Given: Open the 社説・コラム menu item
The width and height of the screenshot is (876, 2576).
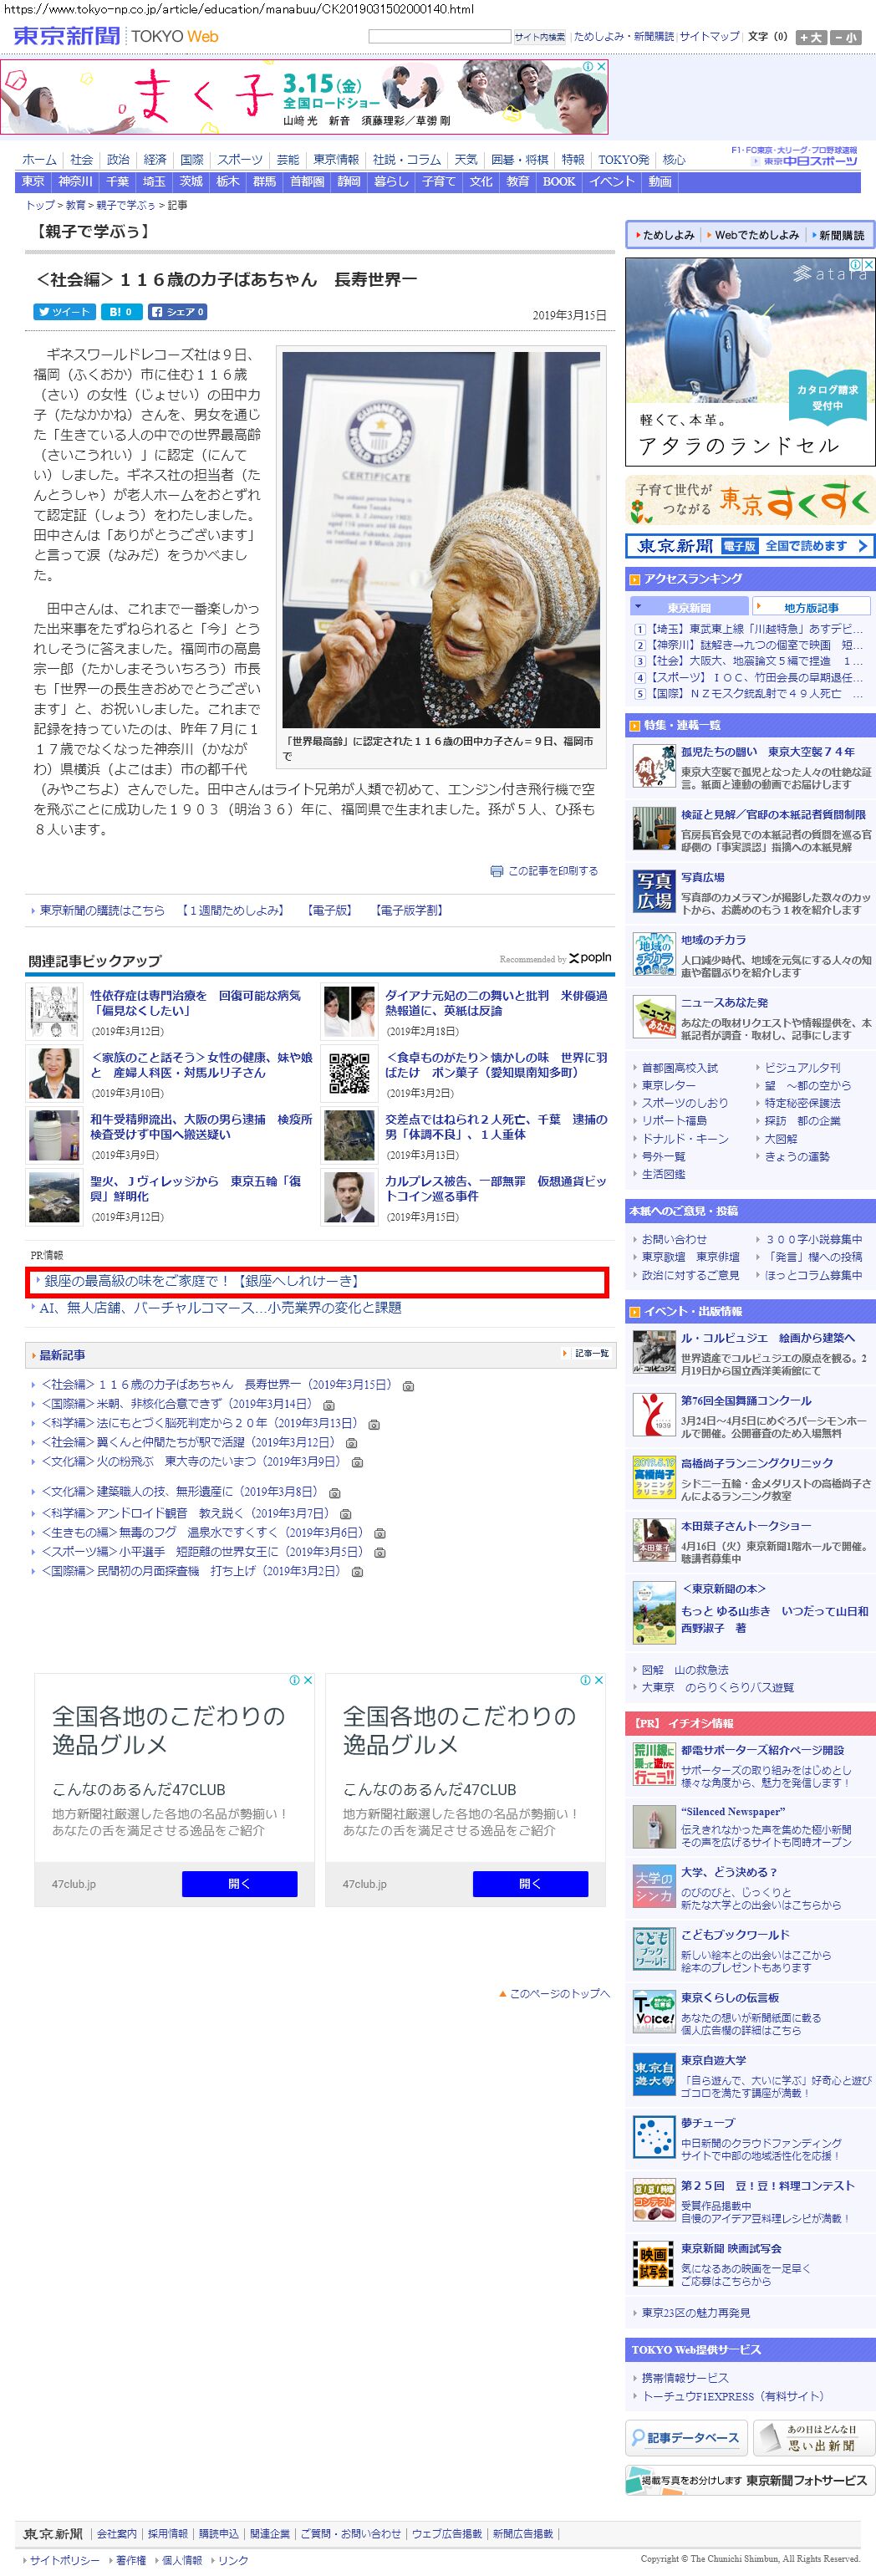Looking at the screenshot, I should click(x=407, y=160).
